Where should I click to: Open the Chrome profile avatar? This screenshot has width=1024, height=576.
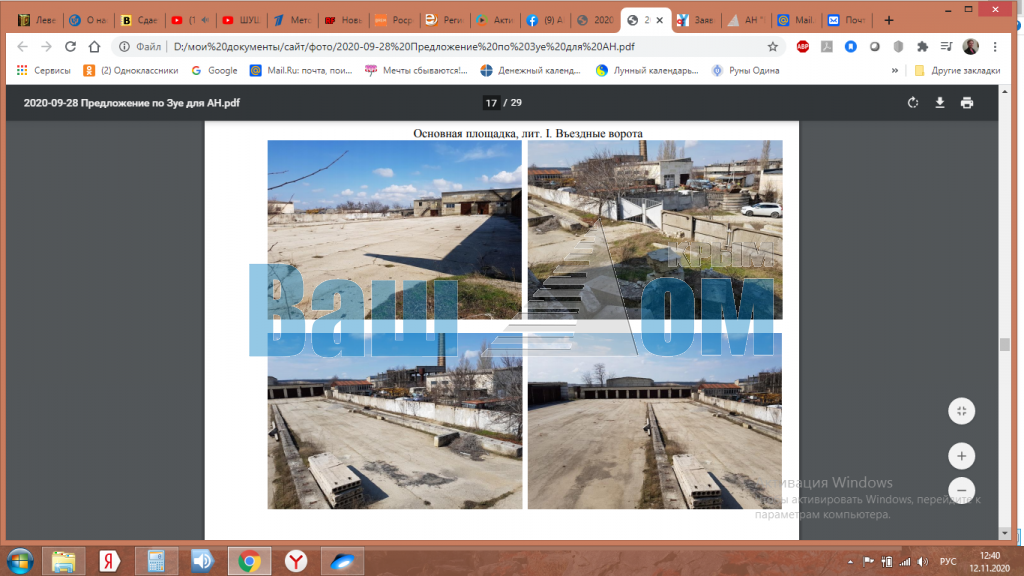[970, 46]
